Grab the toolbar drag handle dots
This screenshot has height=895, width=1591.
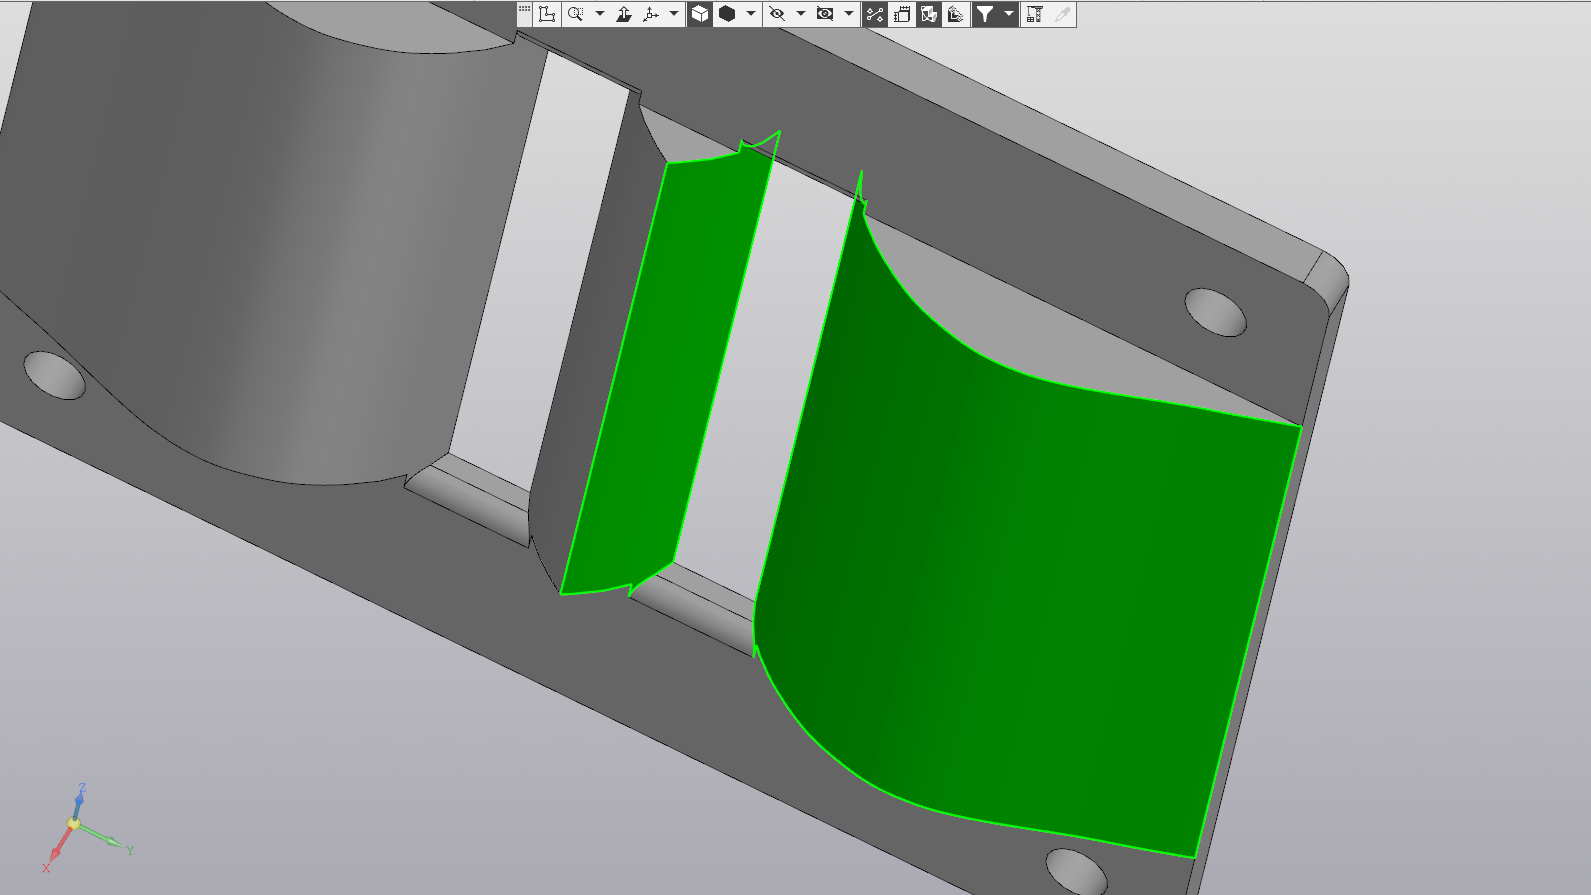tap(524, 9)
